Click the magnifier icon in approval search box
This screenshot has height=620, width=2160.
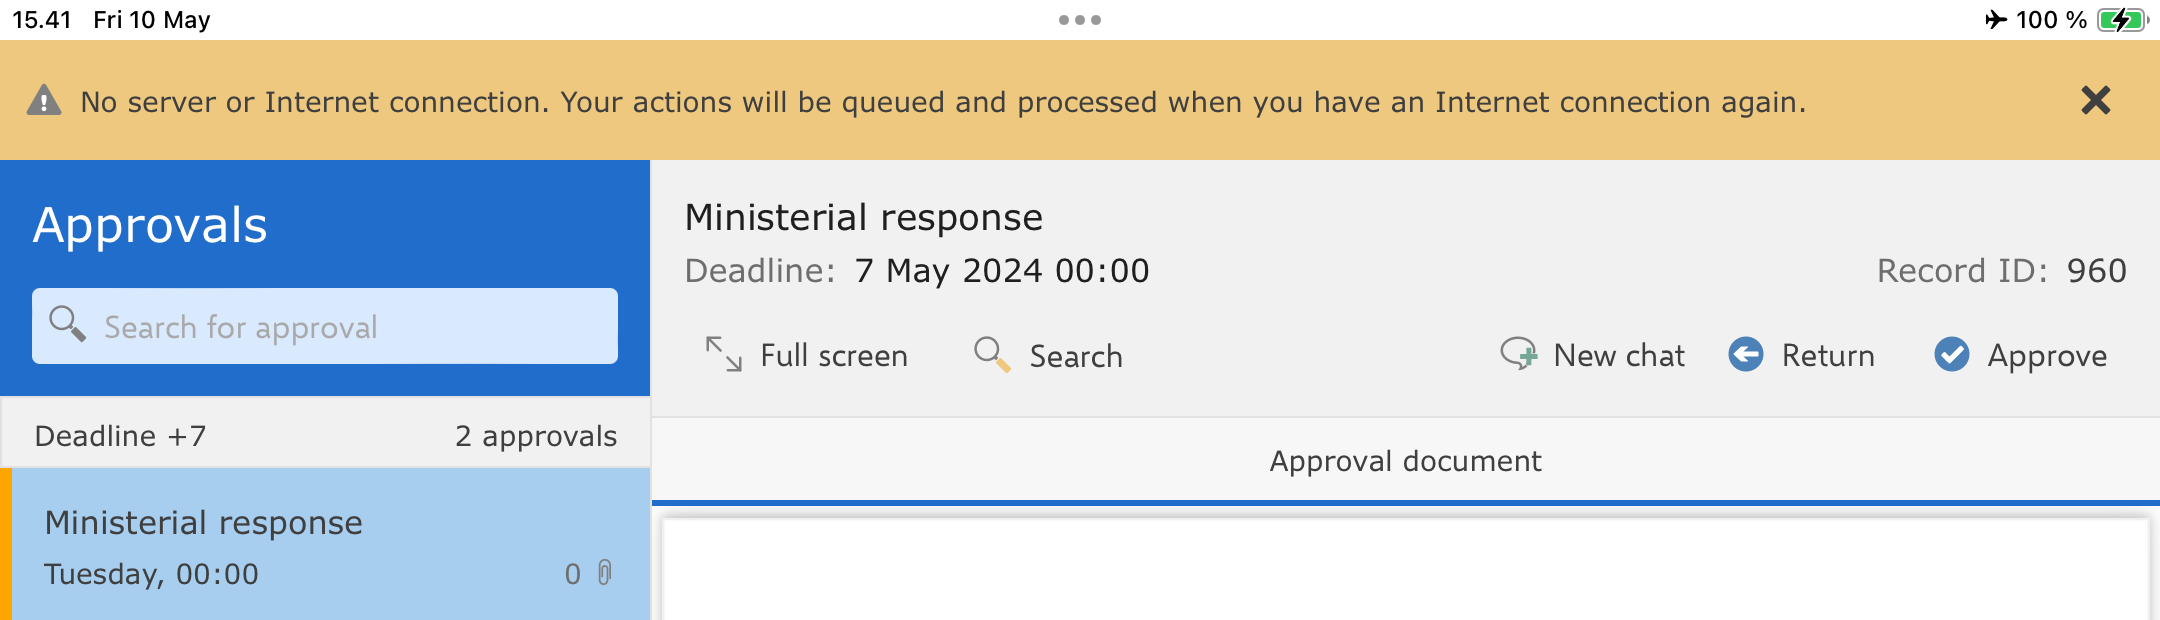point(68,325)
